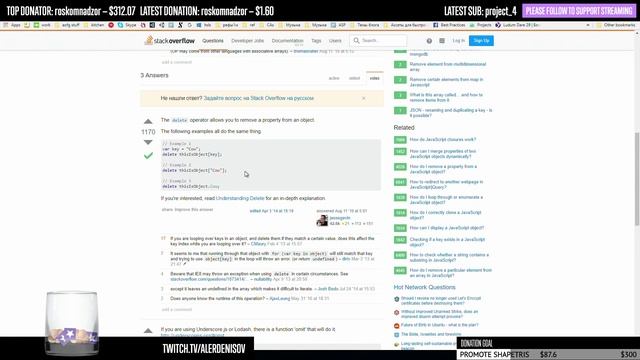Open the Let's Encrypt certificates hot question
Viewport: 640px width, 360px height.
click(441, 301)
